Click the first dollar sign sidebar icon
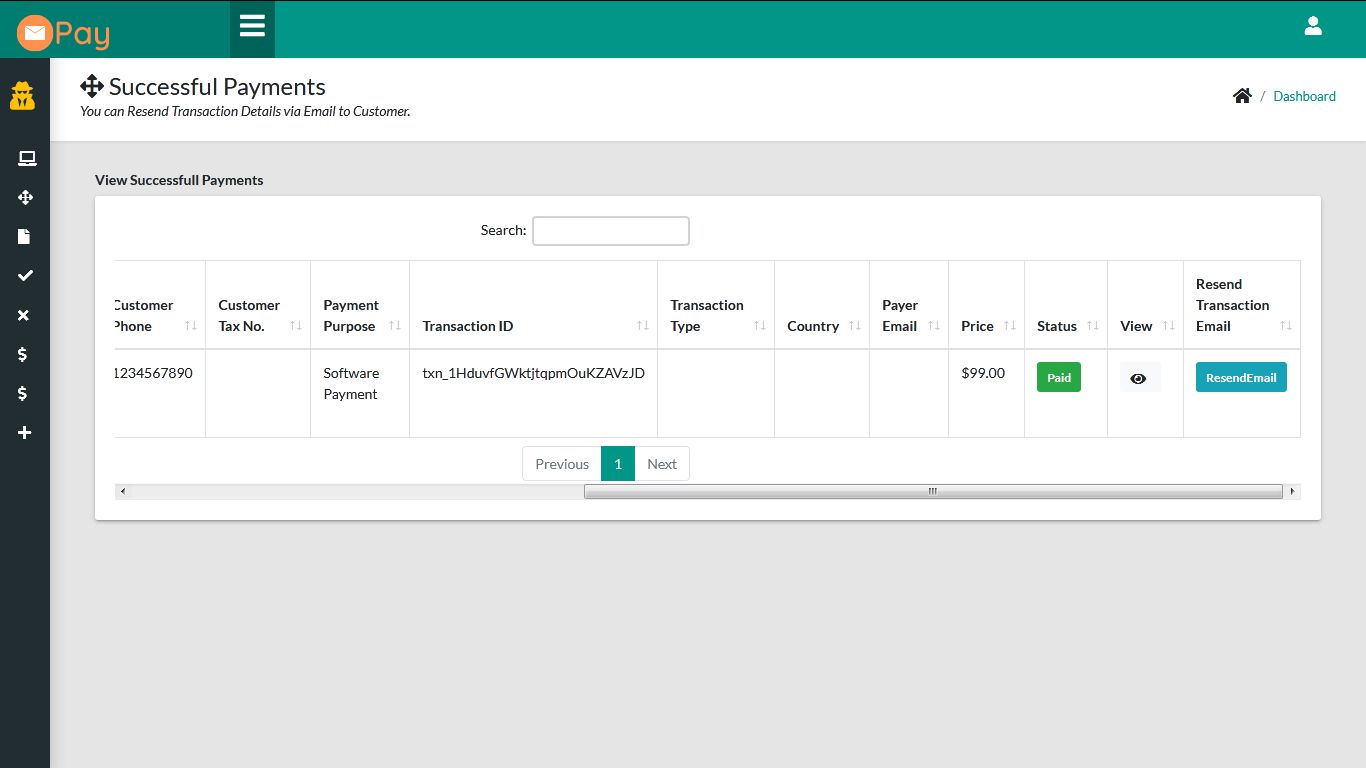Image resolution: width=1366 pixels, height=768 pixels. click(25, 354)
